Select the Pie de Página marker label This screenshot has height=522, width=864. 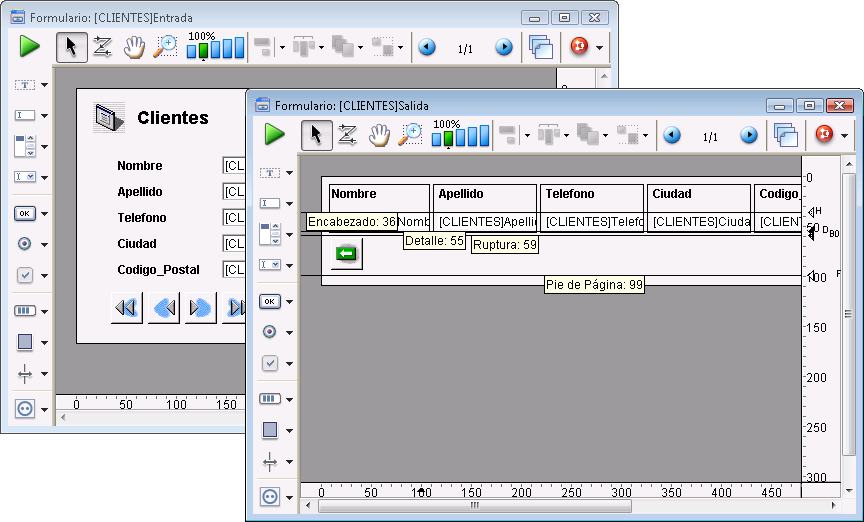tap(594, 285)
